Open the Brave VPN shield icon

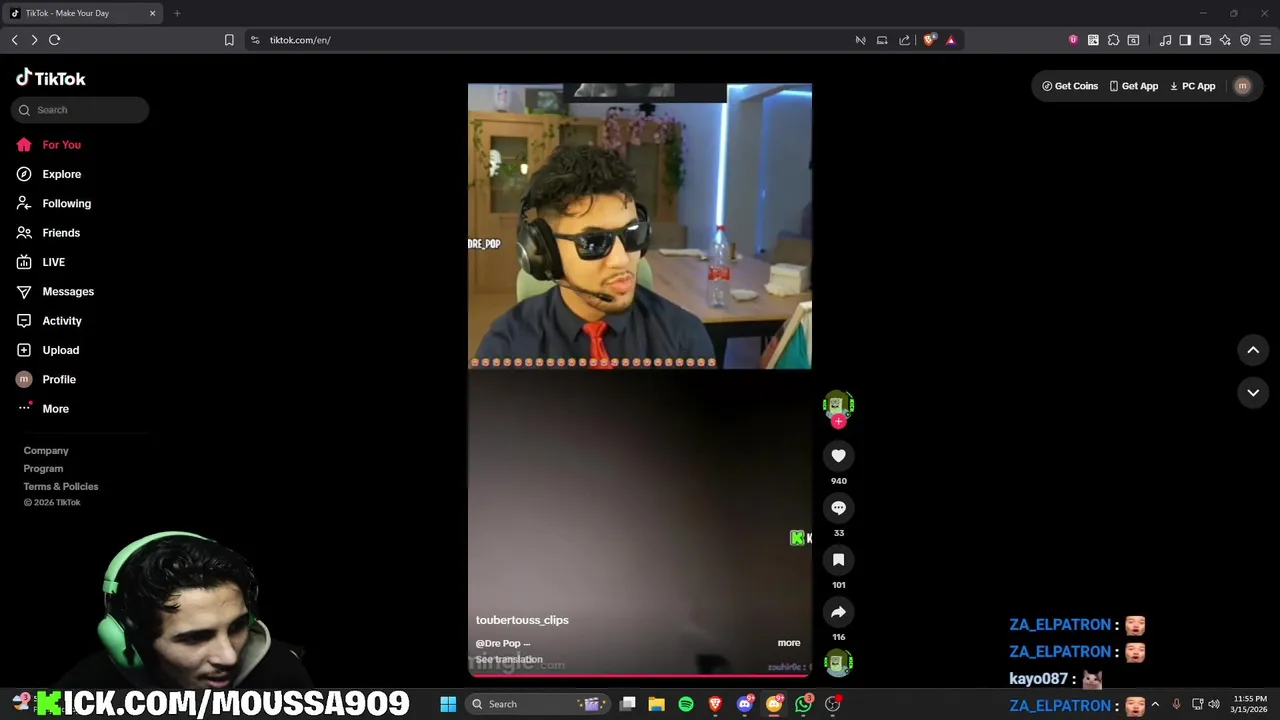click(x=1245, y=40)
